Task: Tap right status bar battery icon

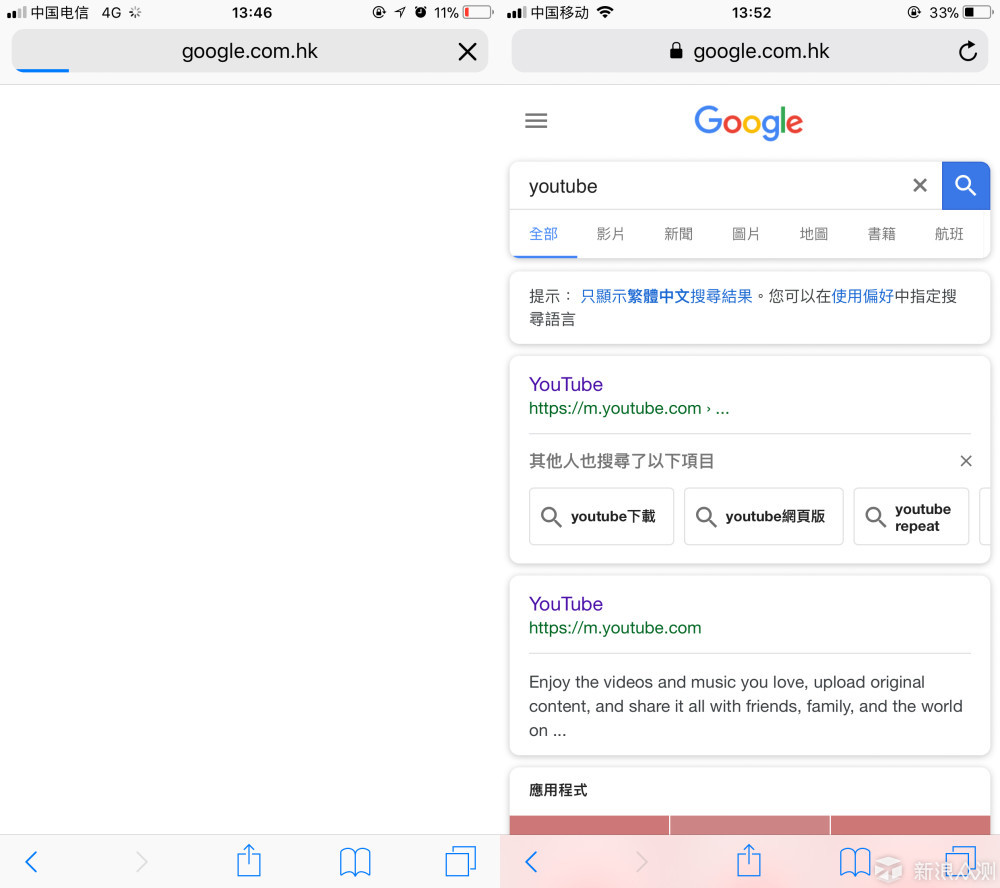Action: point(978,12)
